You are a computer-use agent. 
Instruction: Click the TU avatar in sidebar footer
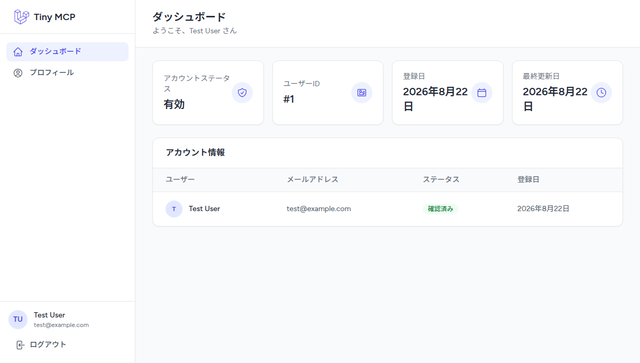tap(18, 319)
